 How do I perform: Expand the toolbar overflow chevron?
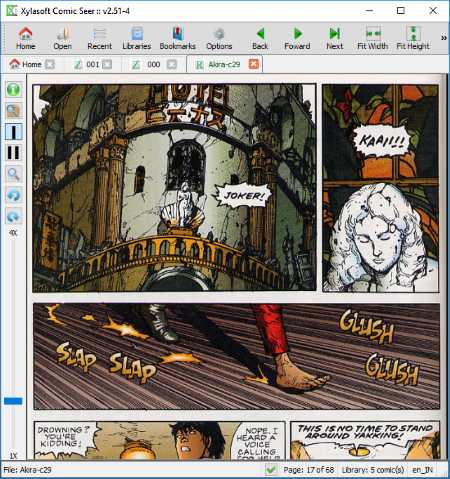[x=444, y=38]
